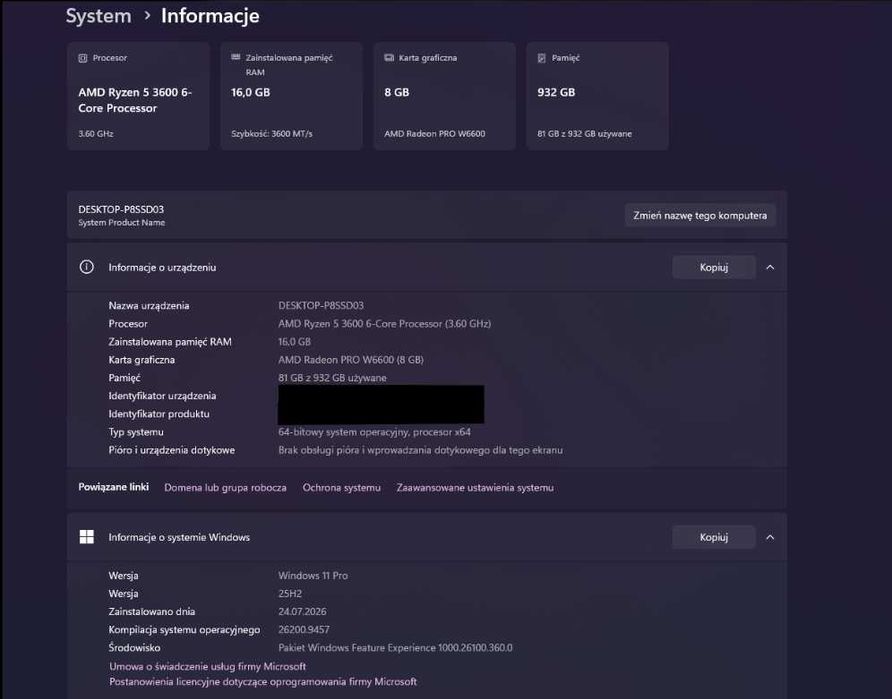Click Pióro i urządzenia dotykowe label

(x=171, y=450)
